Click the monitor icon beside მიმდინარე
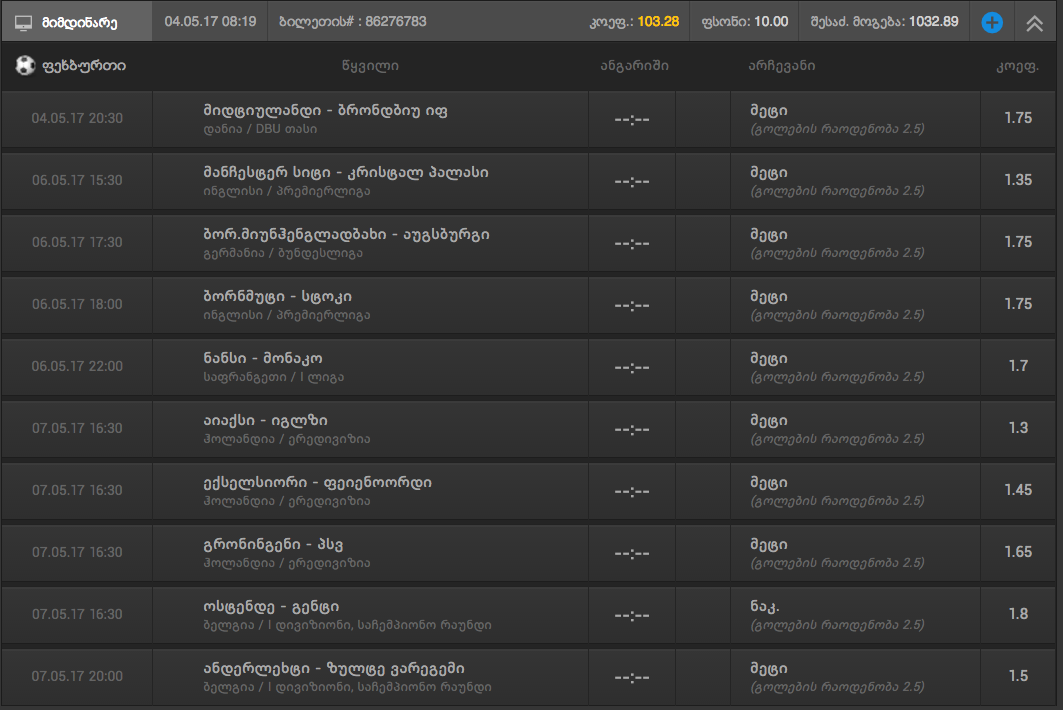The height and width of the screenshot is (710, 1063). click(x=24, y=23)
